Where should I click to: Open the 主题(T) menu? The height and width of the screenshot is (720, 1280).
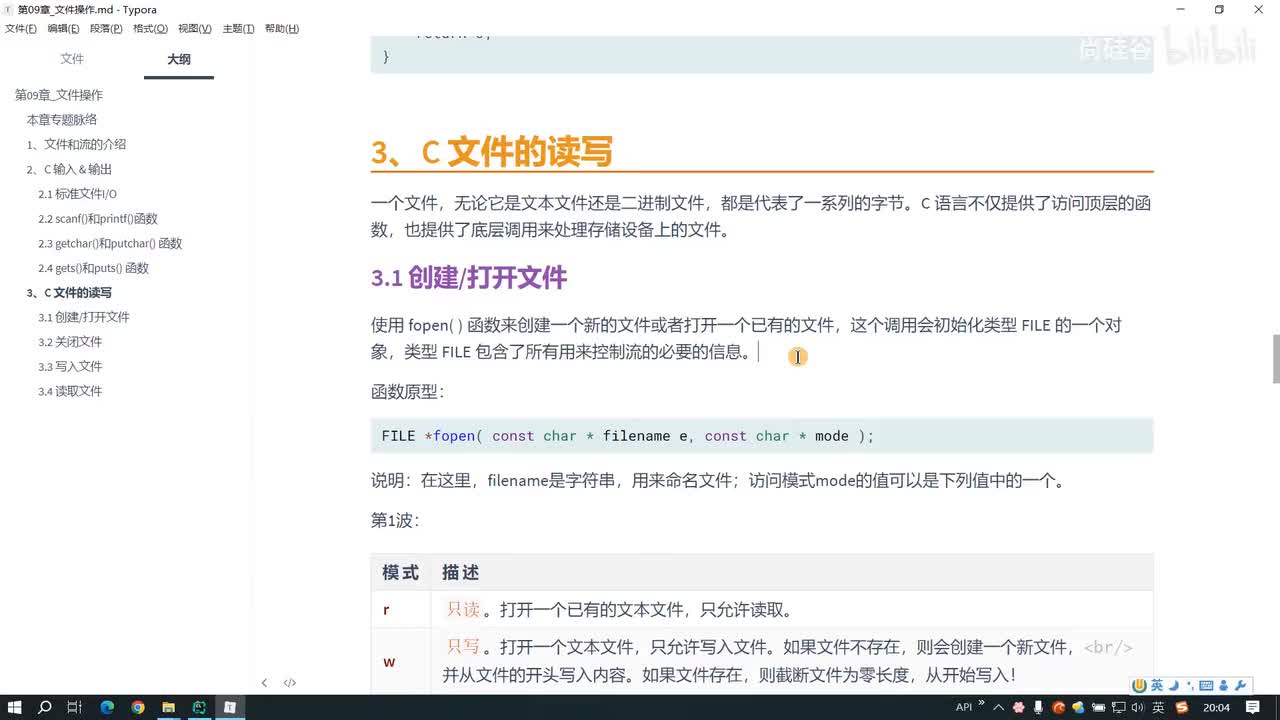click(x=238, y=29)
